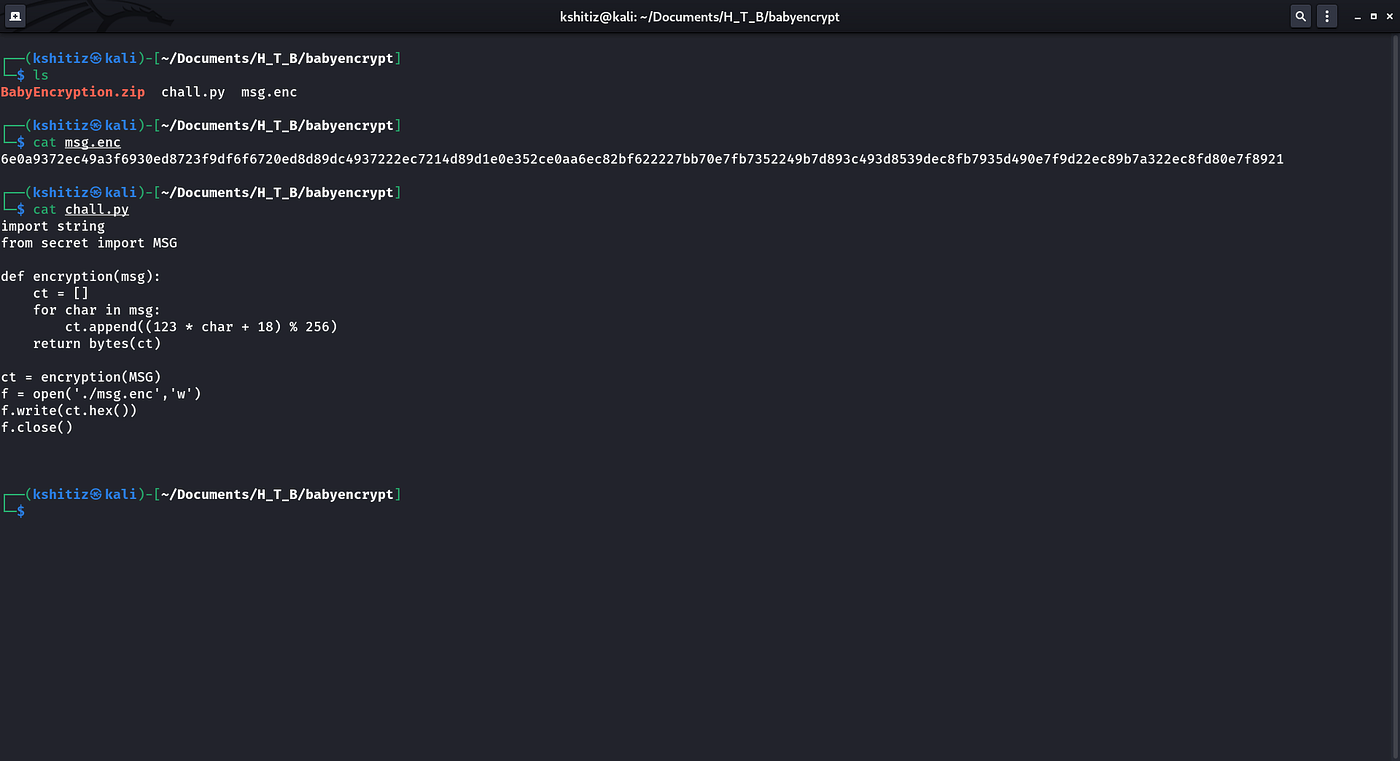Click the 'cat msg.enc' command

pyautogui.click(x=77, y=142)
